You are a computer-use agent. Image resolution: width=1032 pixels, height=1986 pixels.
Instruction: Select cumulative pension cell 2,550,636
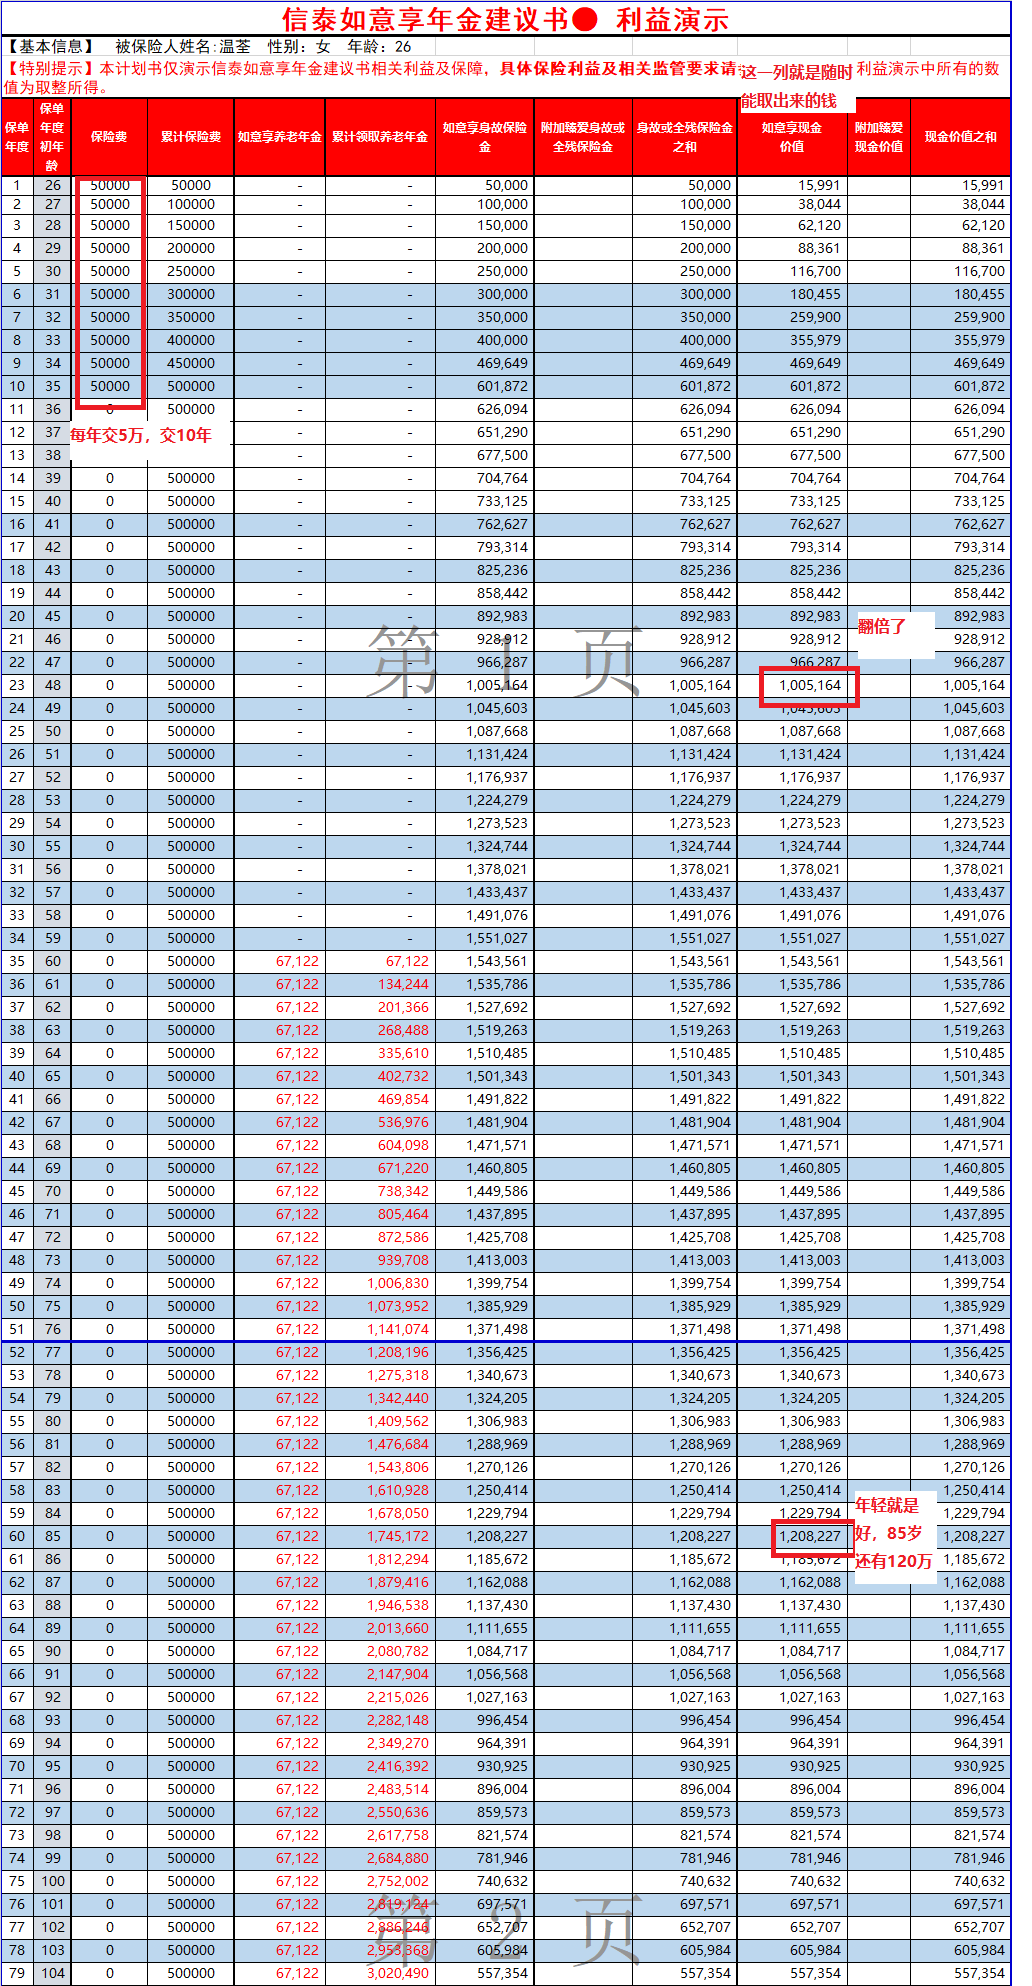click(380, 1812)
